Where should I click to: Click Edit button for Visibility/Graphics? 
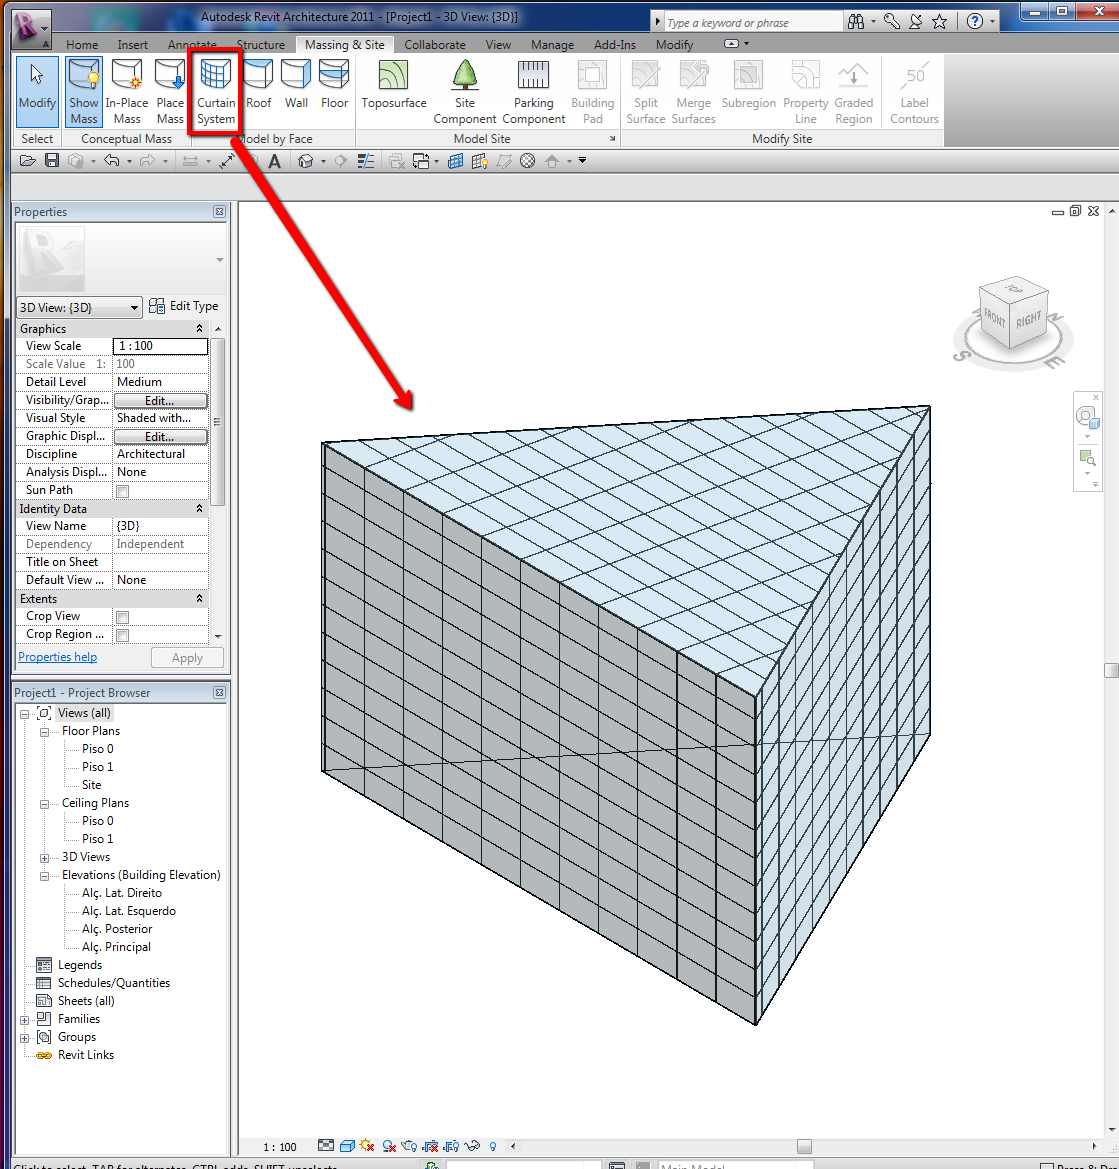click(160, 400)
